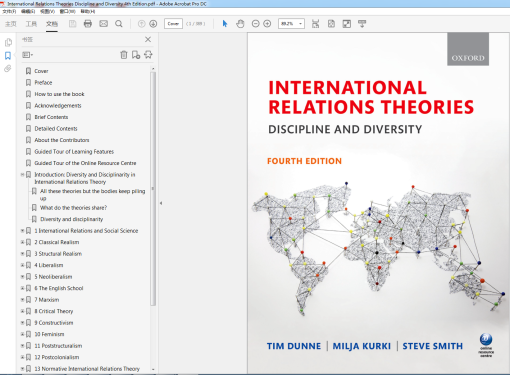Collapse the navigation pane with side arrow
Screen dimensions: 510x375
click(161, 203)
